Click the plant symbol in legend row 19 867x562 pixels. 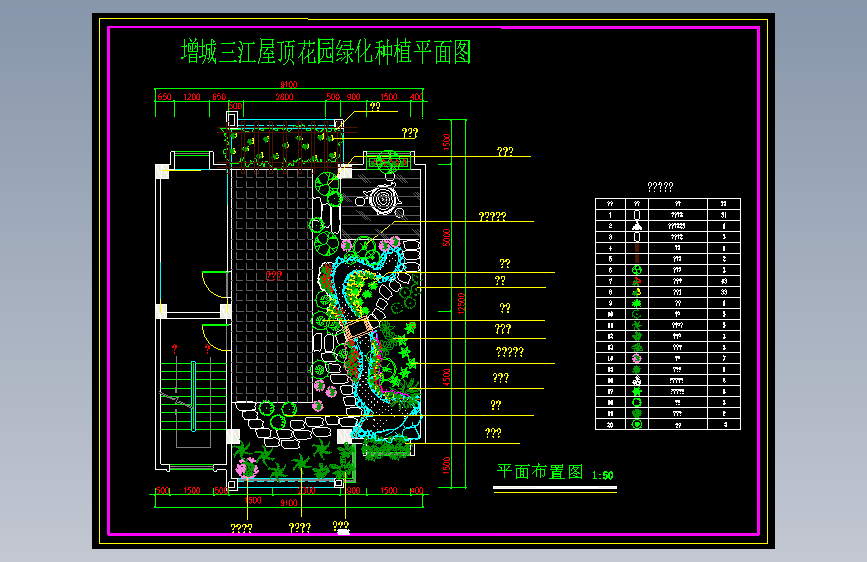point(637,414)
